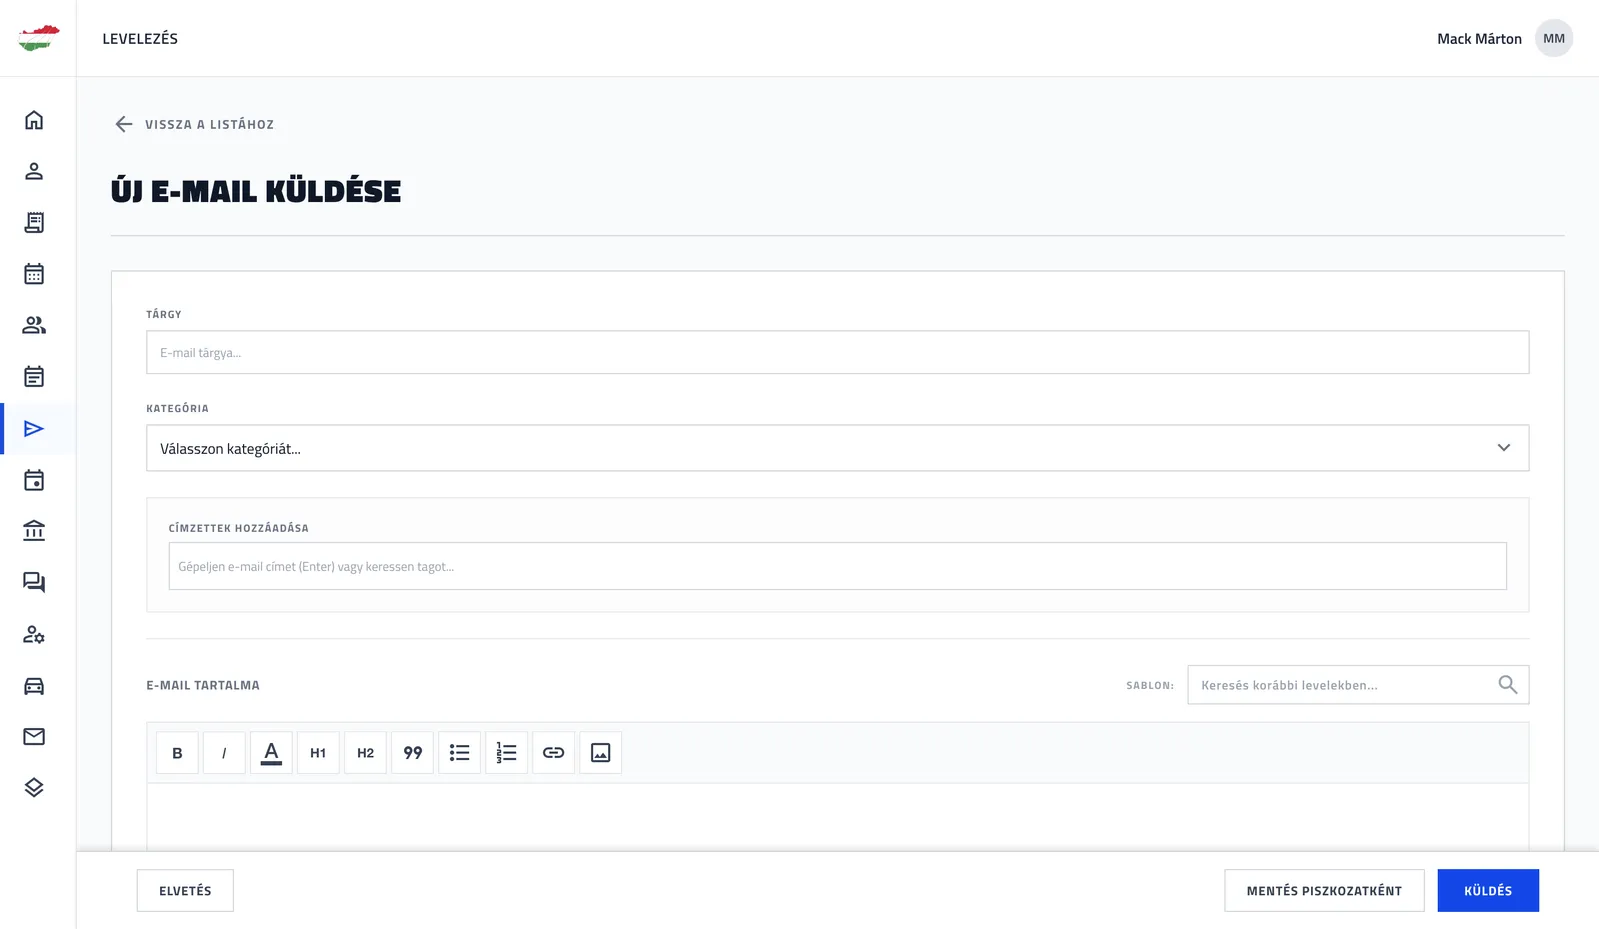Click the Mack Márton user name

pos(1479,39)
